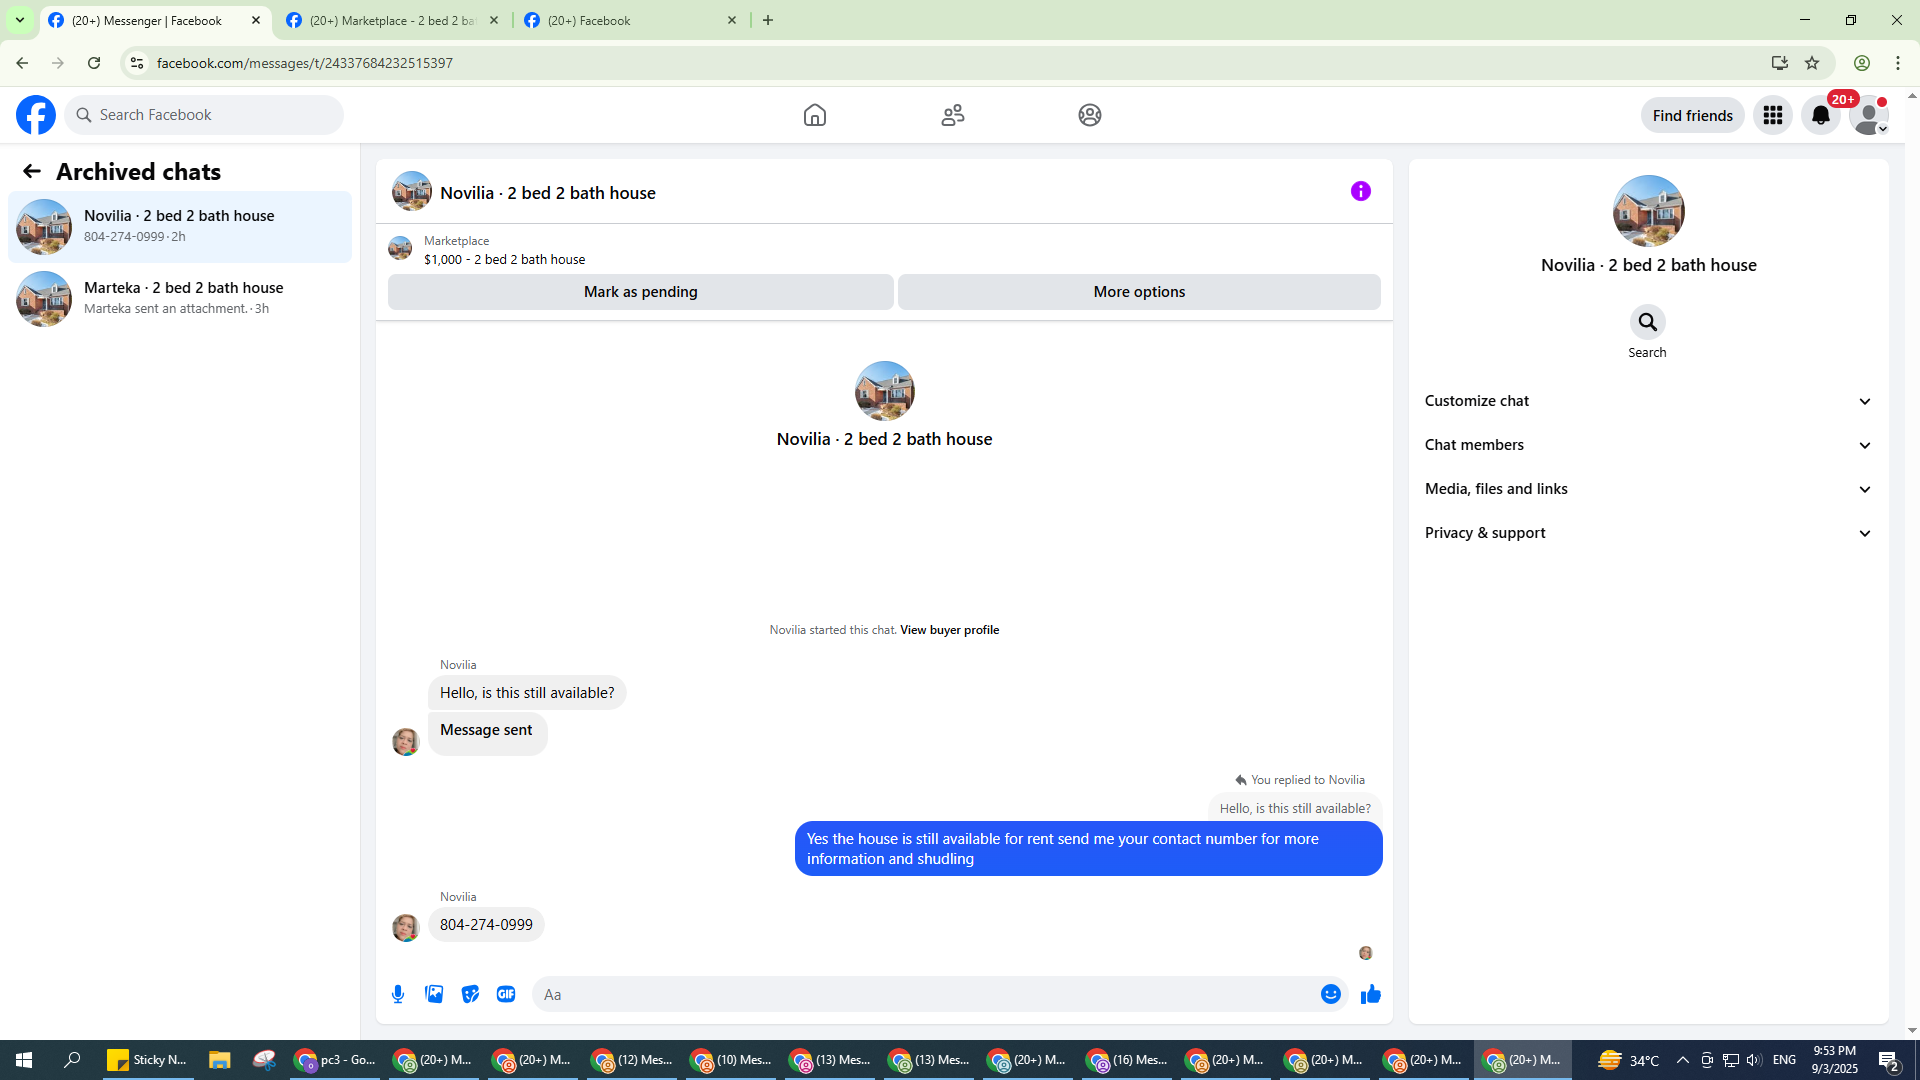This screenshot has width=1920, height=1080.
Task: Open conversation information icon
Action: click(x=1361, y=191)
